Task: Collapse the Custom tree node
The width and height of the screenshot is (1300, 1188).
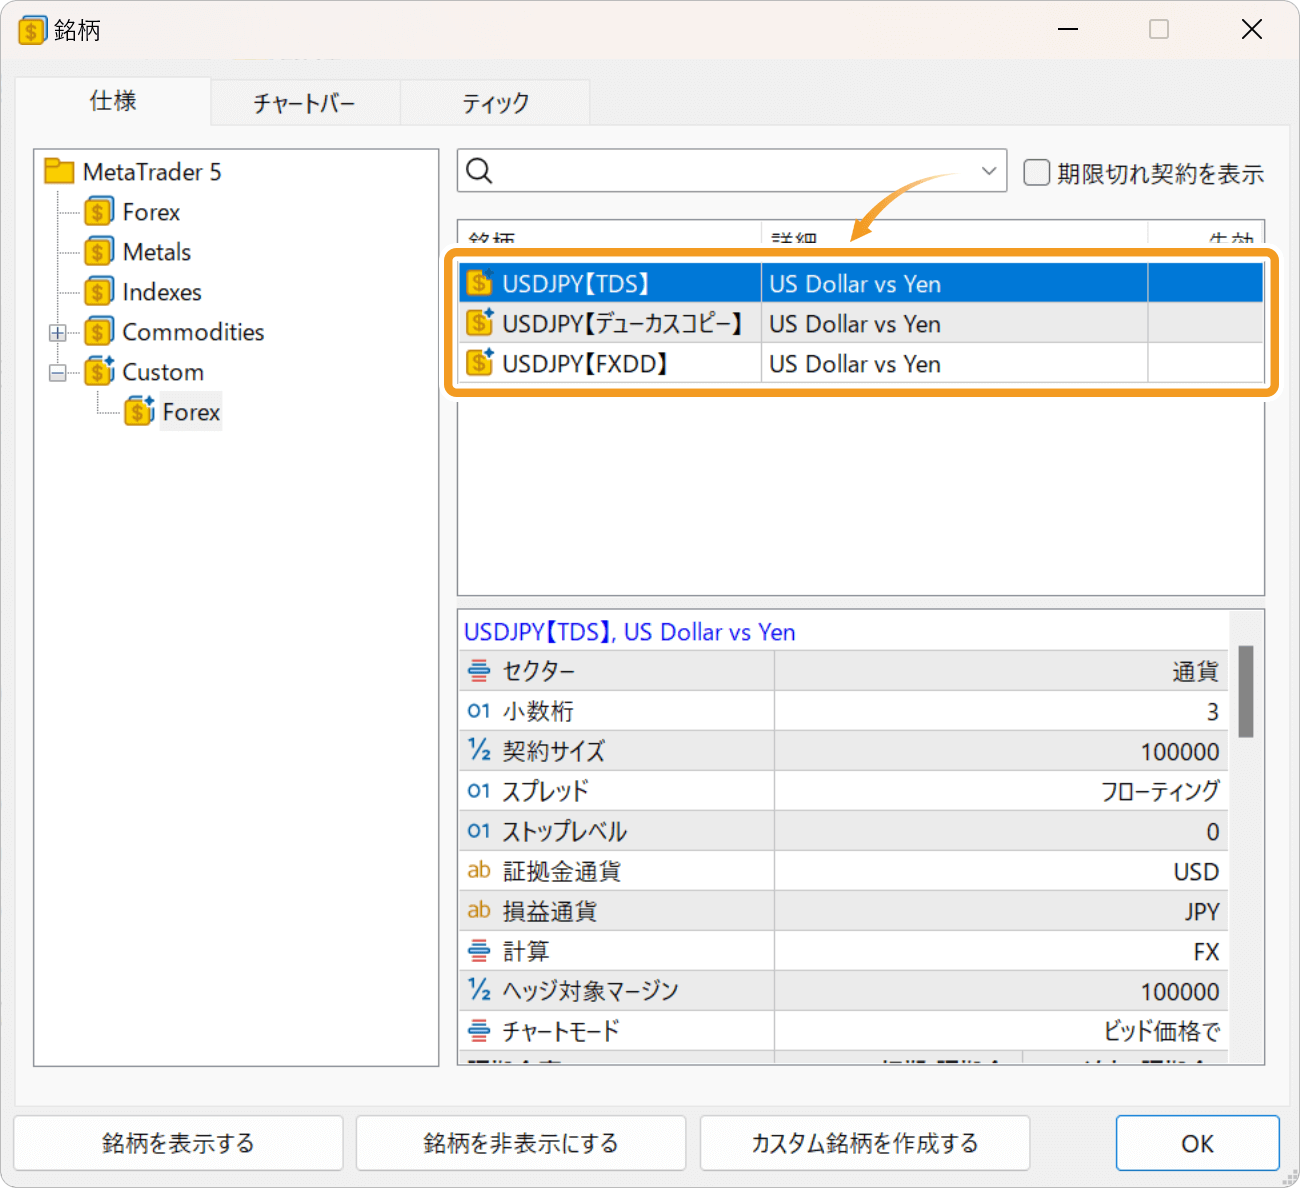Action: point(58,373)
